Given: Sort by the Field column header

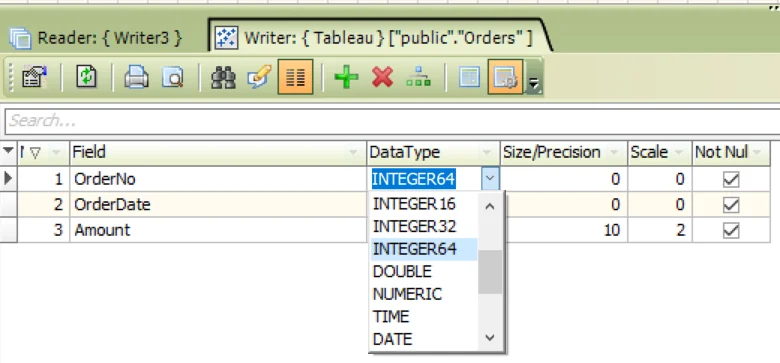Looking at the screenshot, I should pos(218,152).
